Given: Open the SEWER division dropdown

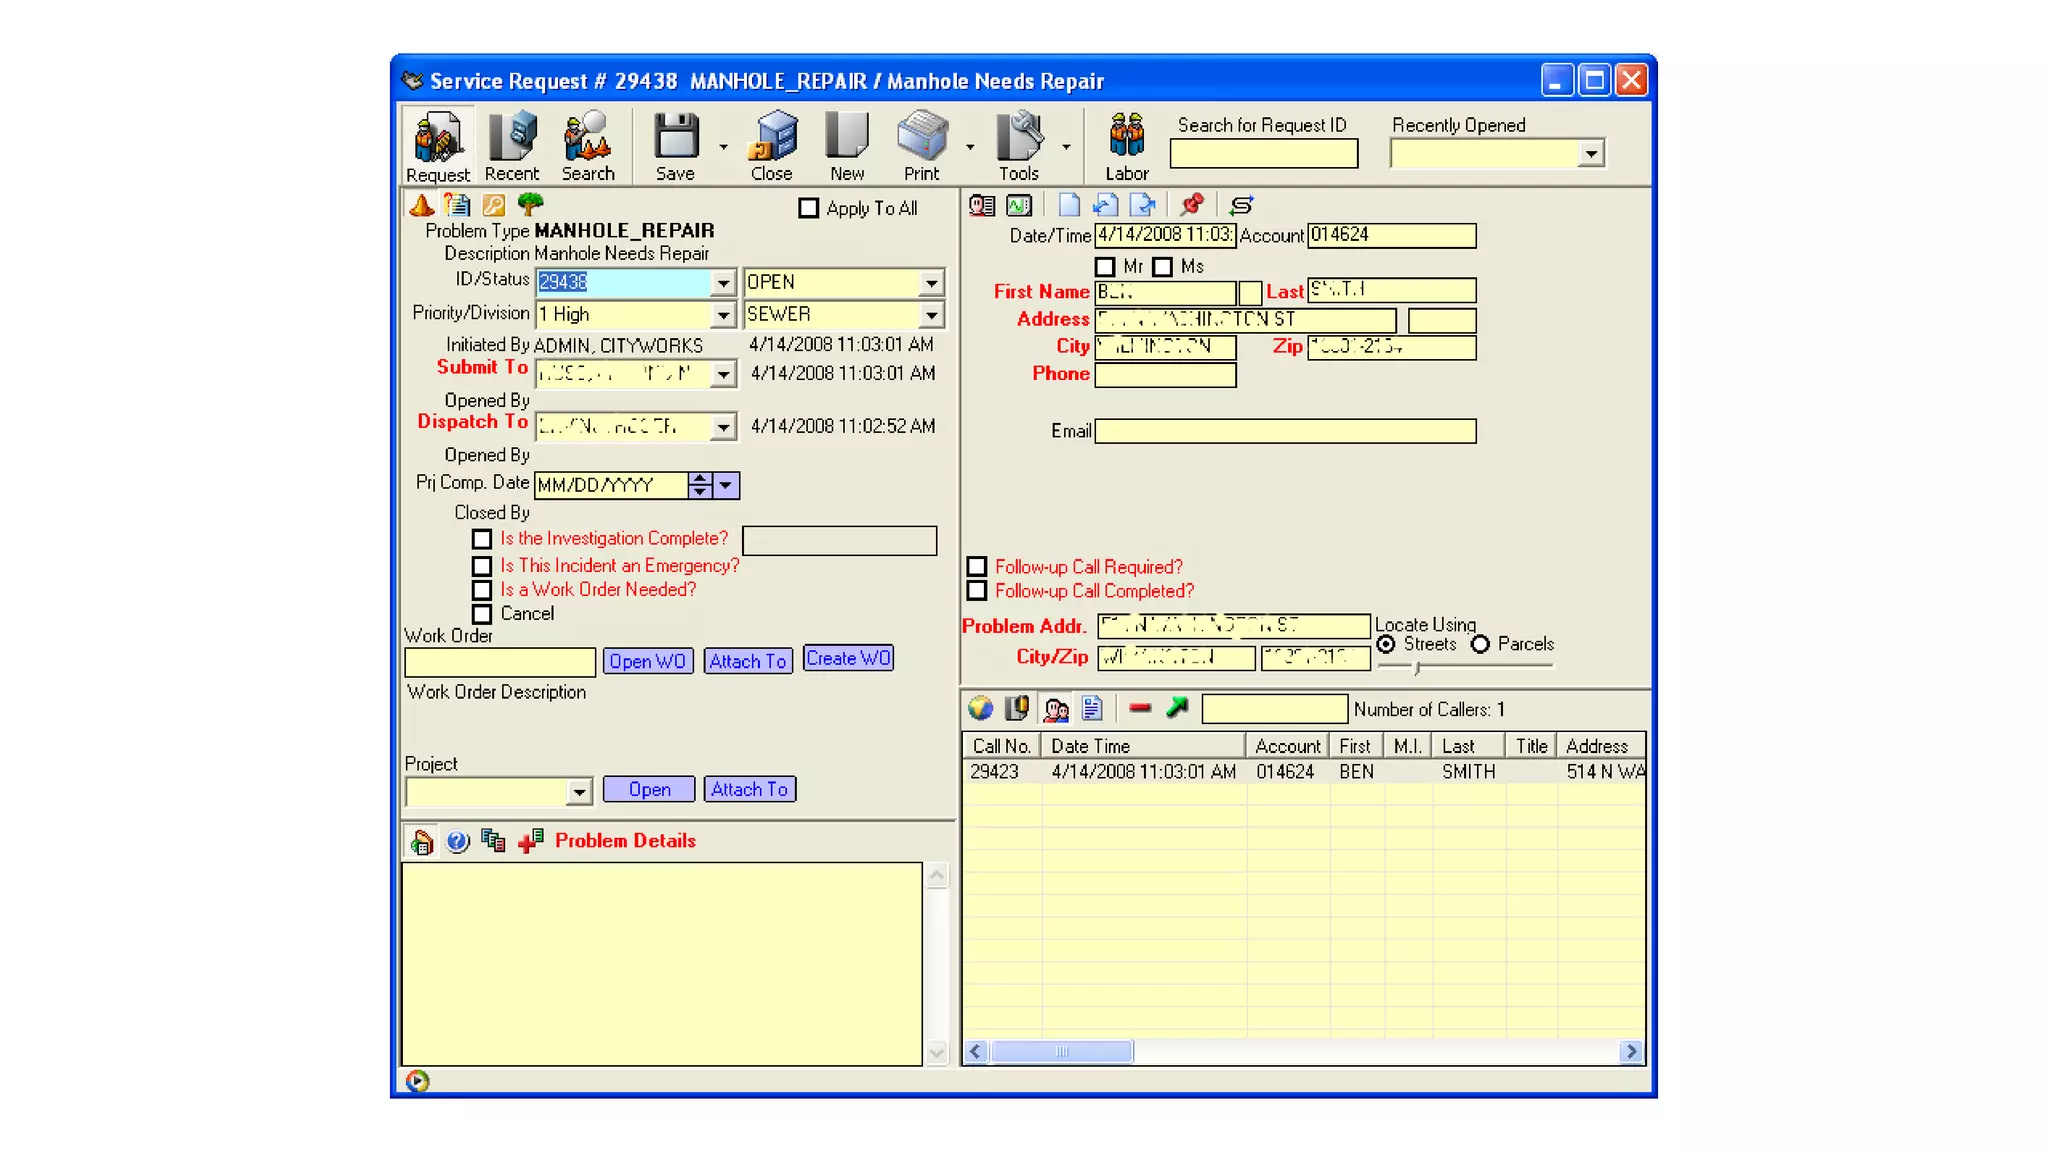Looking at the screenshot, I should [931, 315].
